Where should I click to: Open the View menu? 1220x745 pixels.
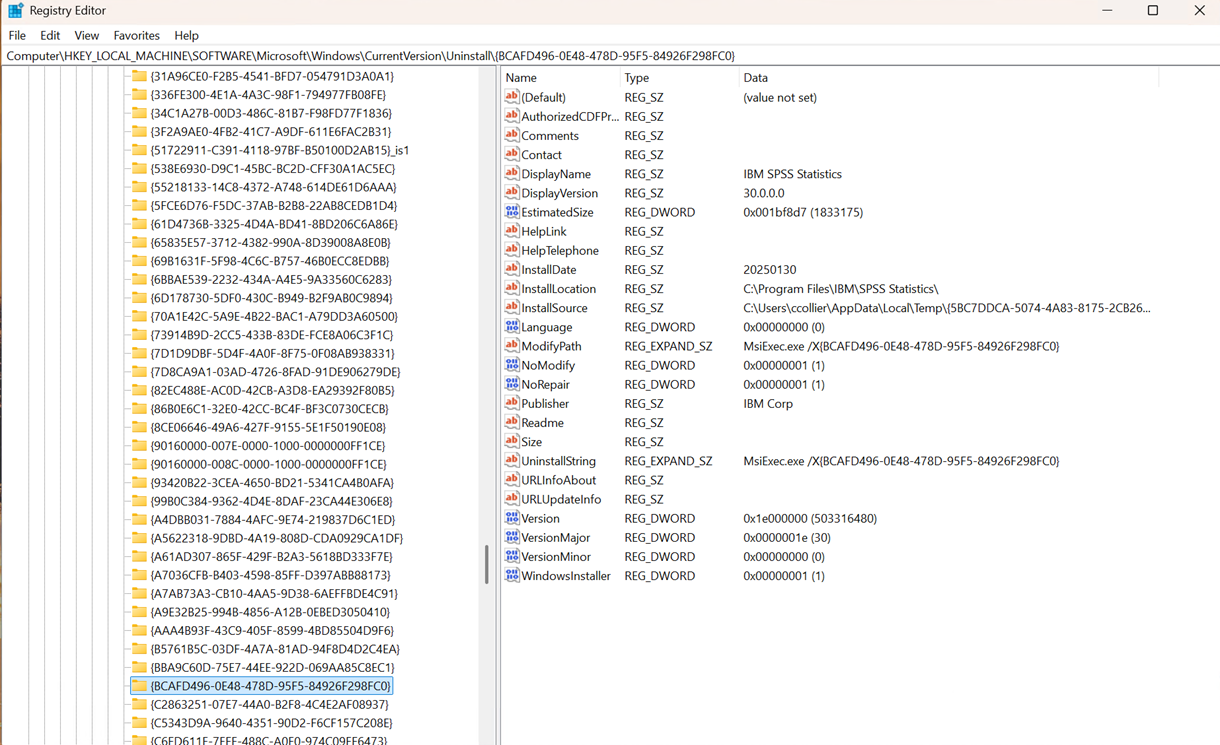point(86,35)
